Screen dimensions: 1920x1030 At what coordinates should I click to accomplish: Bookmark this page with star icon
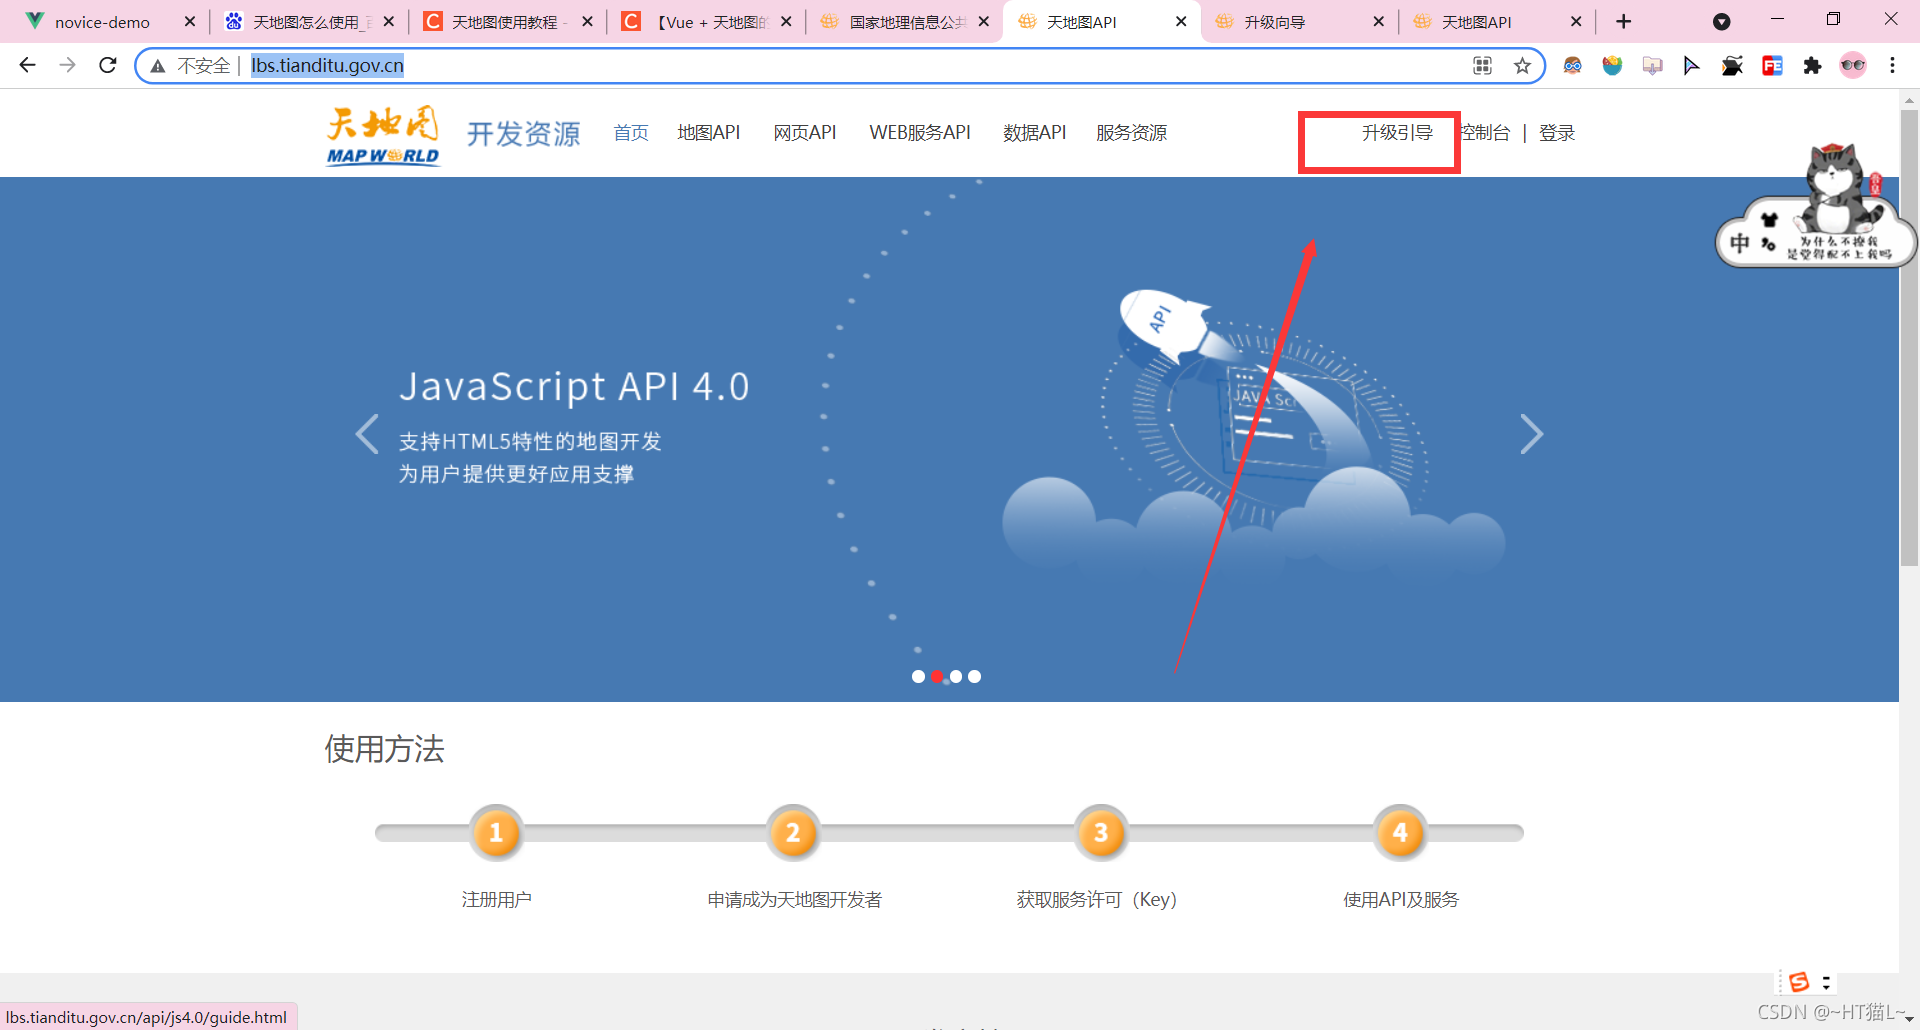[1522, 66]
